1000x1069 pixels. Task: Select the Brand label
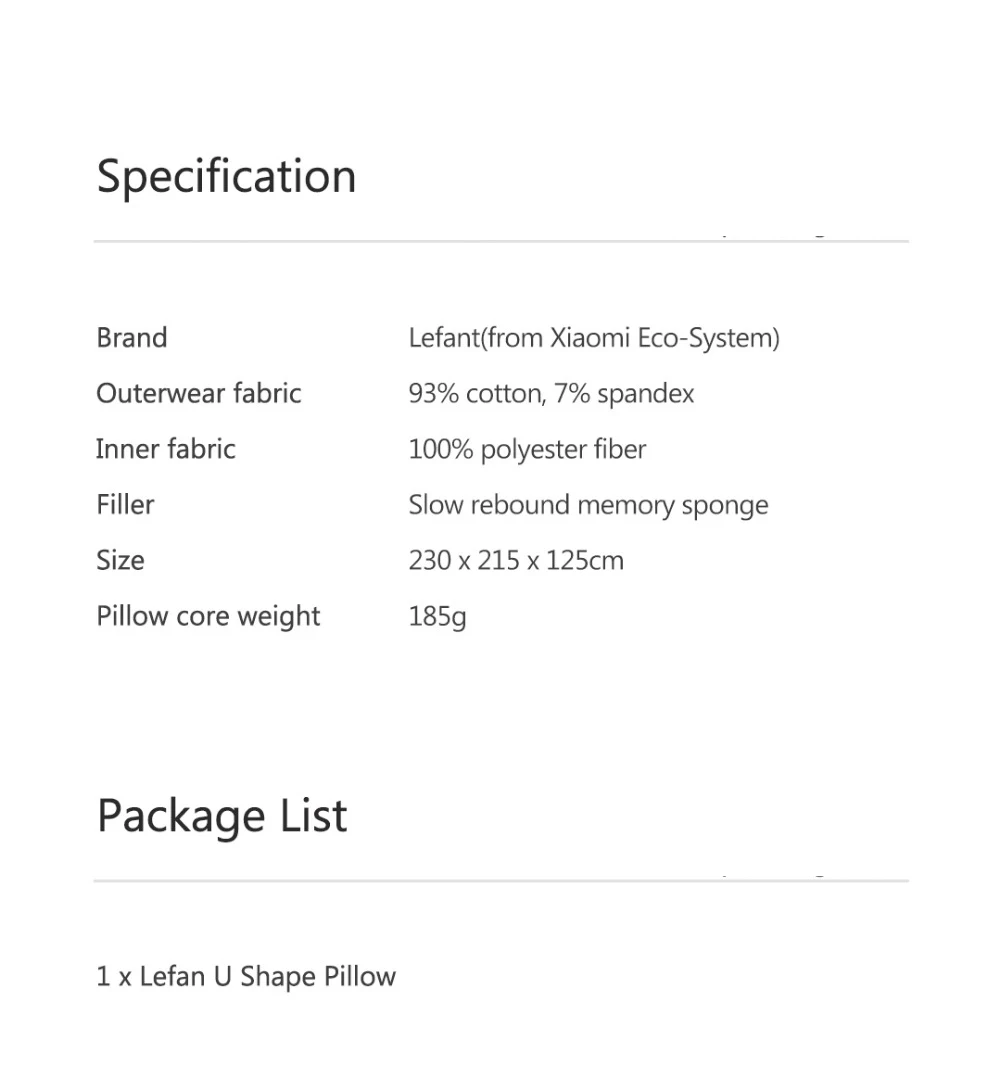coord(132,337)
